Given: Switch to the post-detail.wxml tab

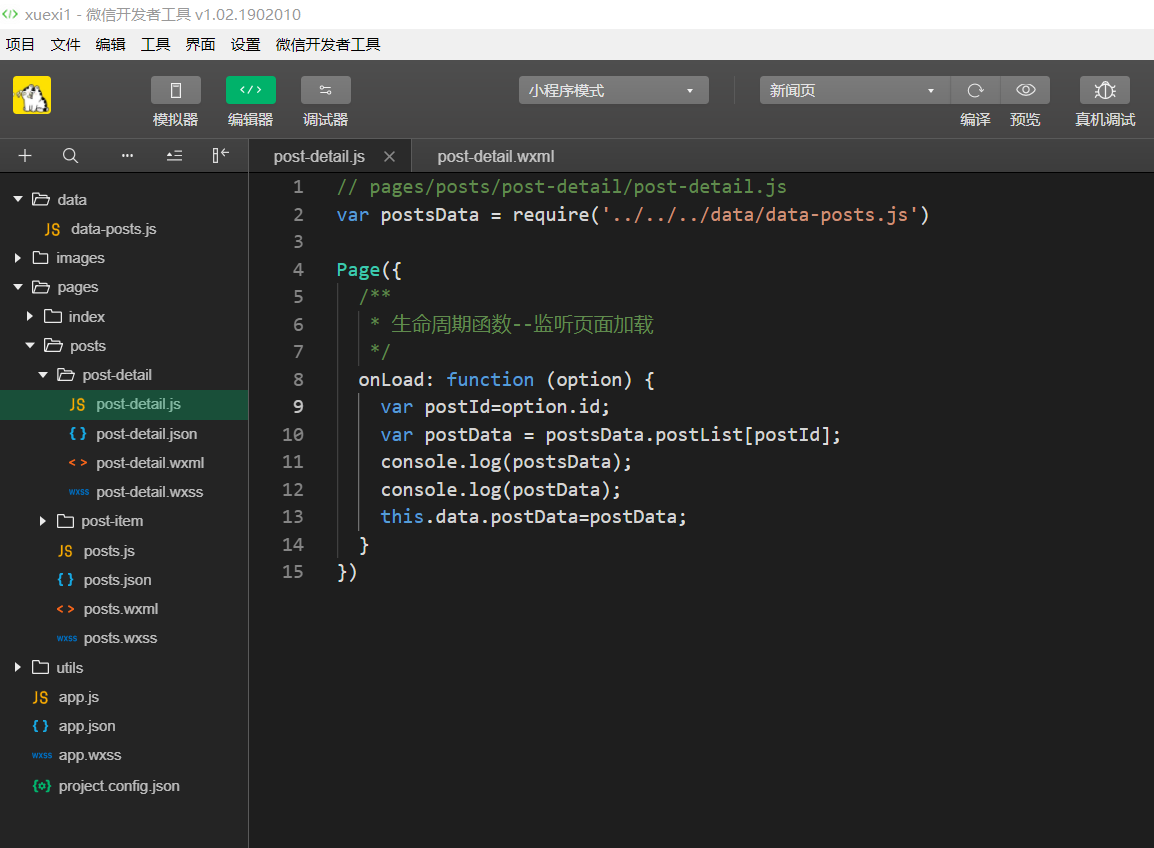Looking at the screenshot, I should click(x=495, y=157).
